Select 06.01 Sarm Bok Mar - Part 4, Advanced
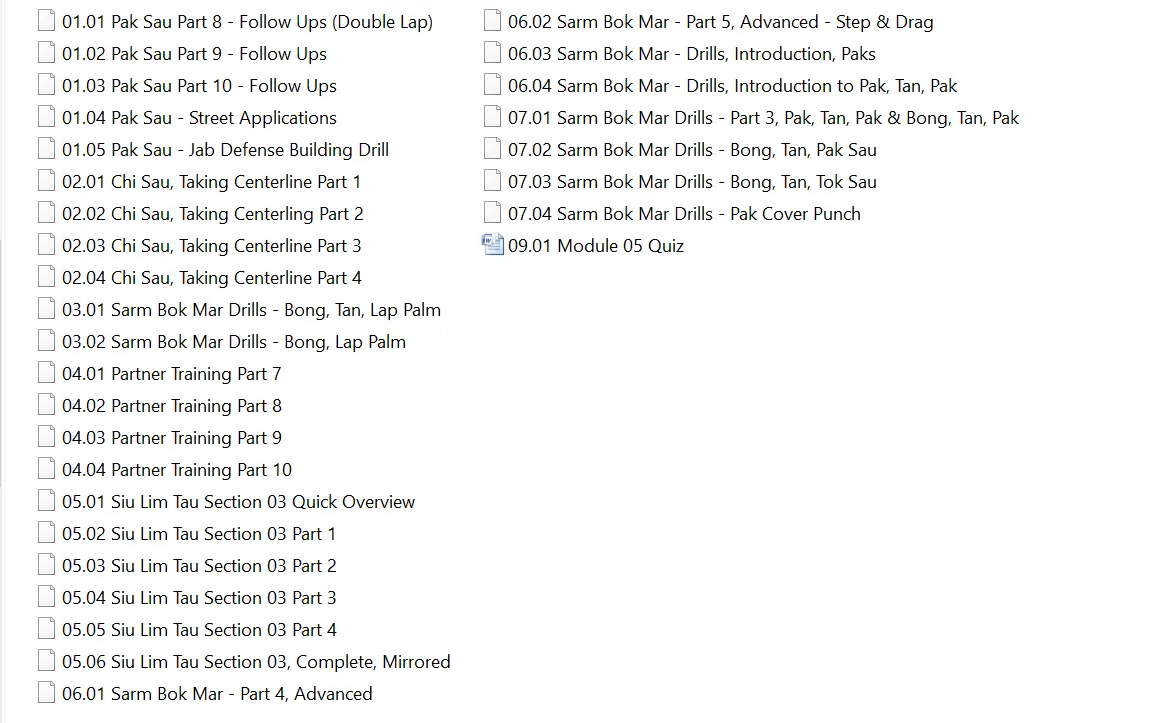This screenshot has height=723, width=1152. click(x=216, y=694)
